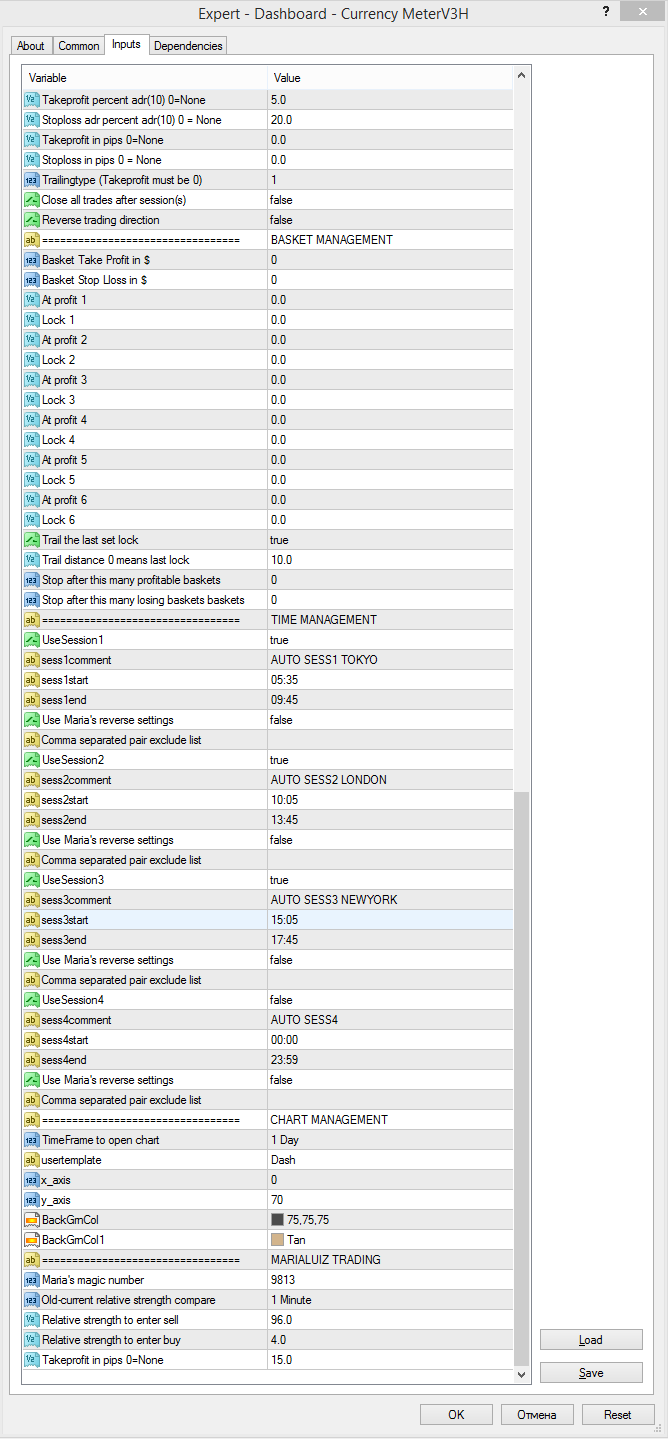Edit the usertemplate value Dash
668x1440 pixels.
(x=389, y=1160)
